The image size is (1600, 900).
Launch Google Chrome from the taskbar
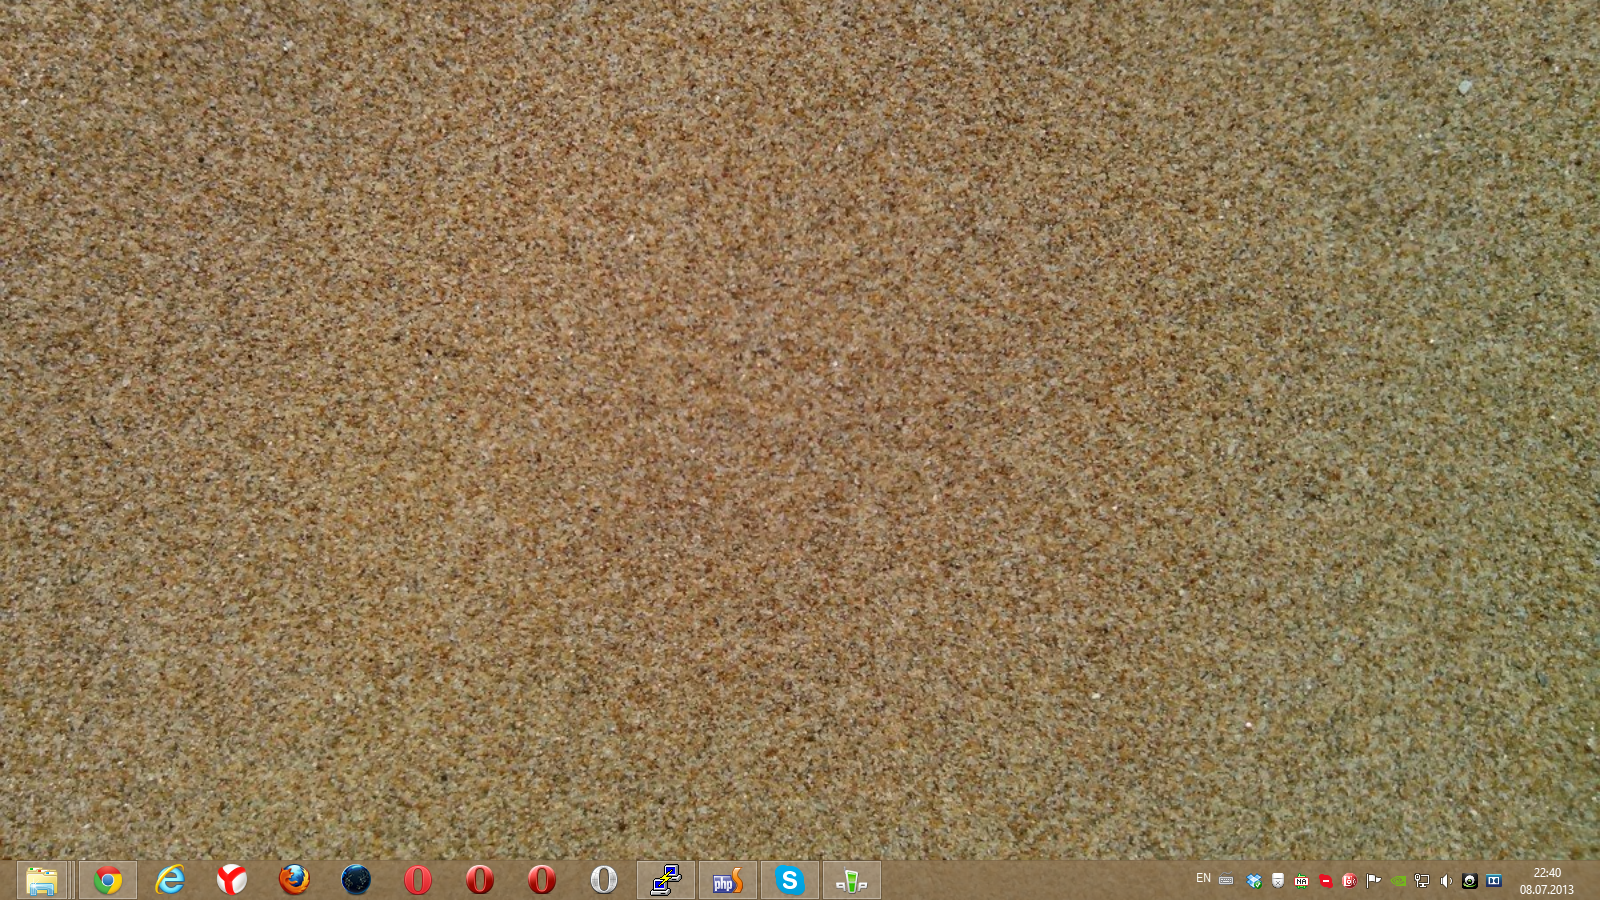pos(108,880)
